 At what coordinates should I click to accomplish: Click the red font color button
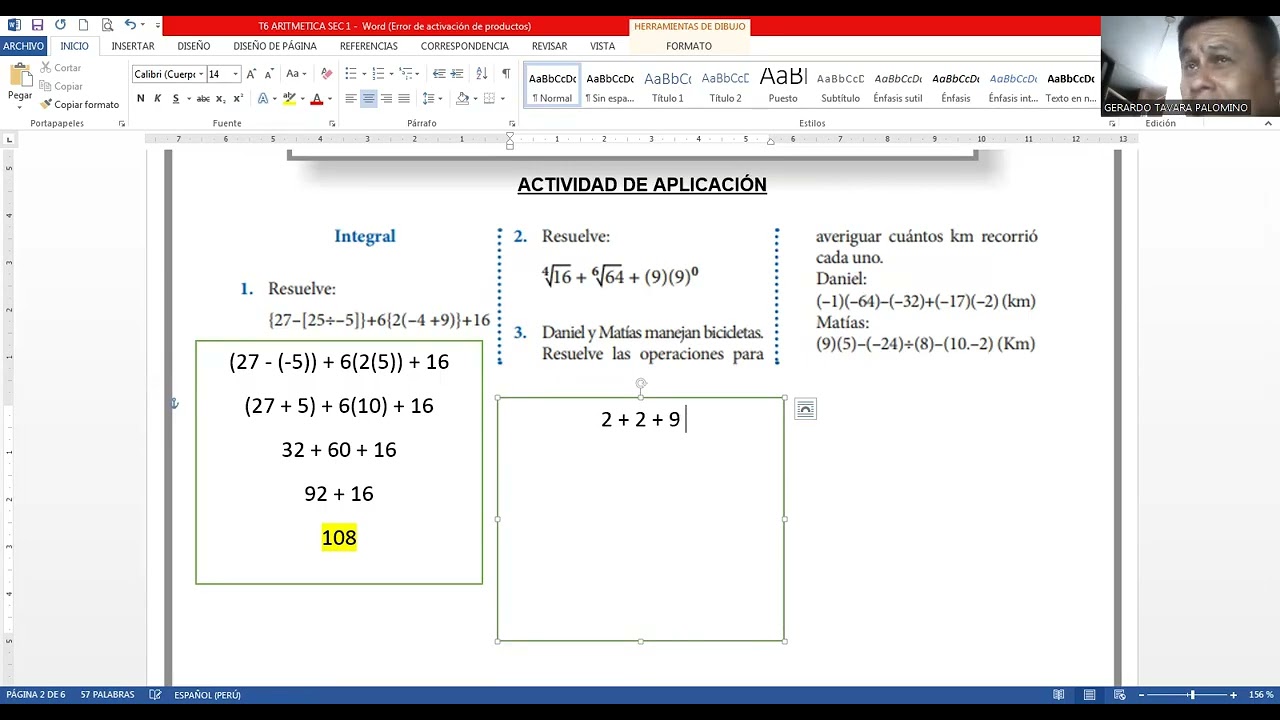316,98
